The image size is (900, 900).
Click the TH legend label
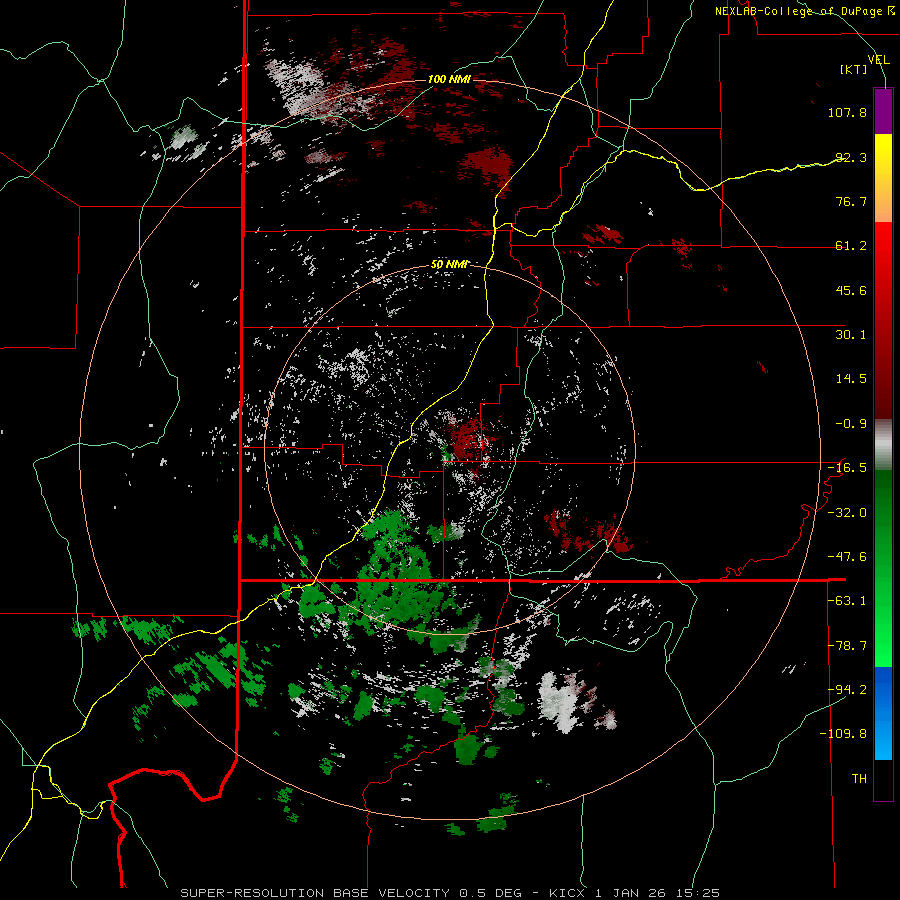[859, 779]
